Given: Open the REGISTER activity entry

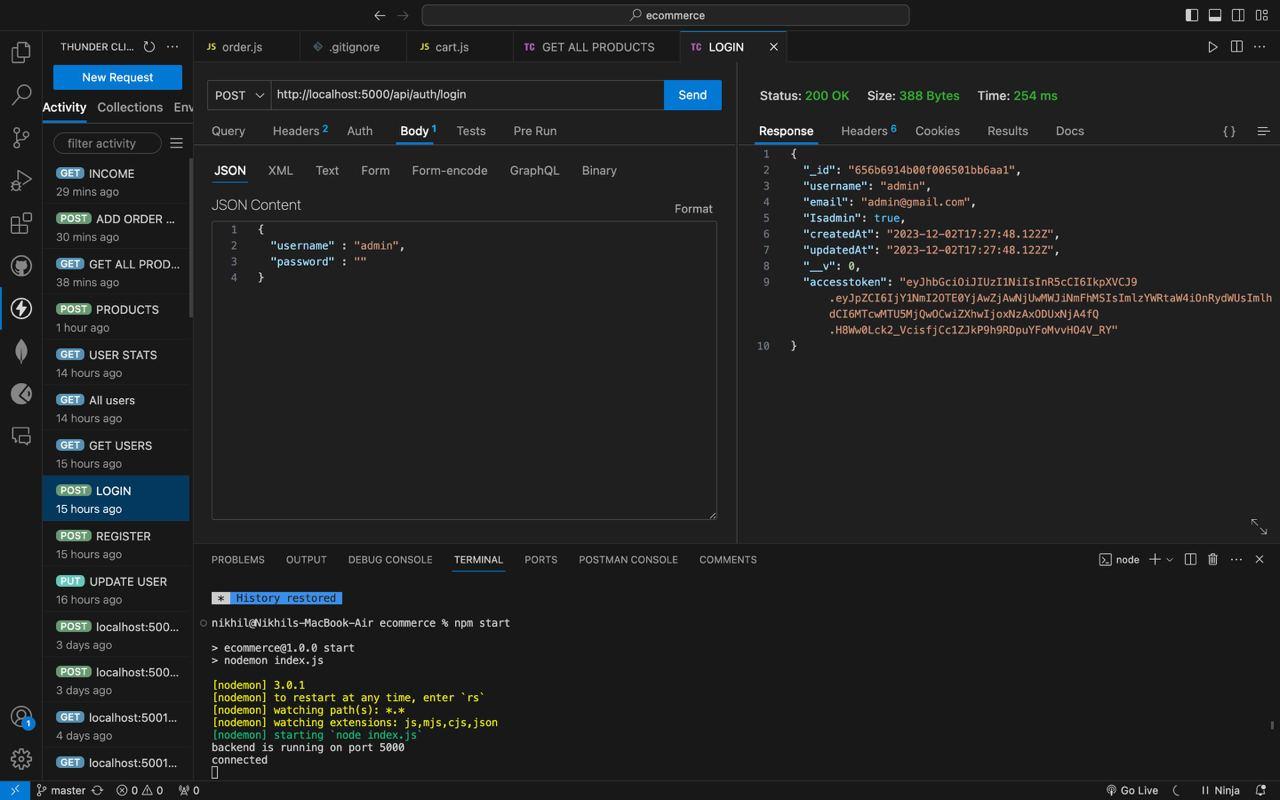Looking at the screenshot, I should [x=116, y=544].
